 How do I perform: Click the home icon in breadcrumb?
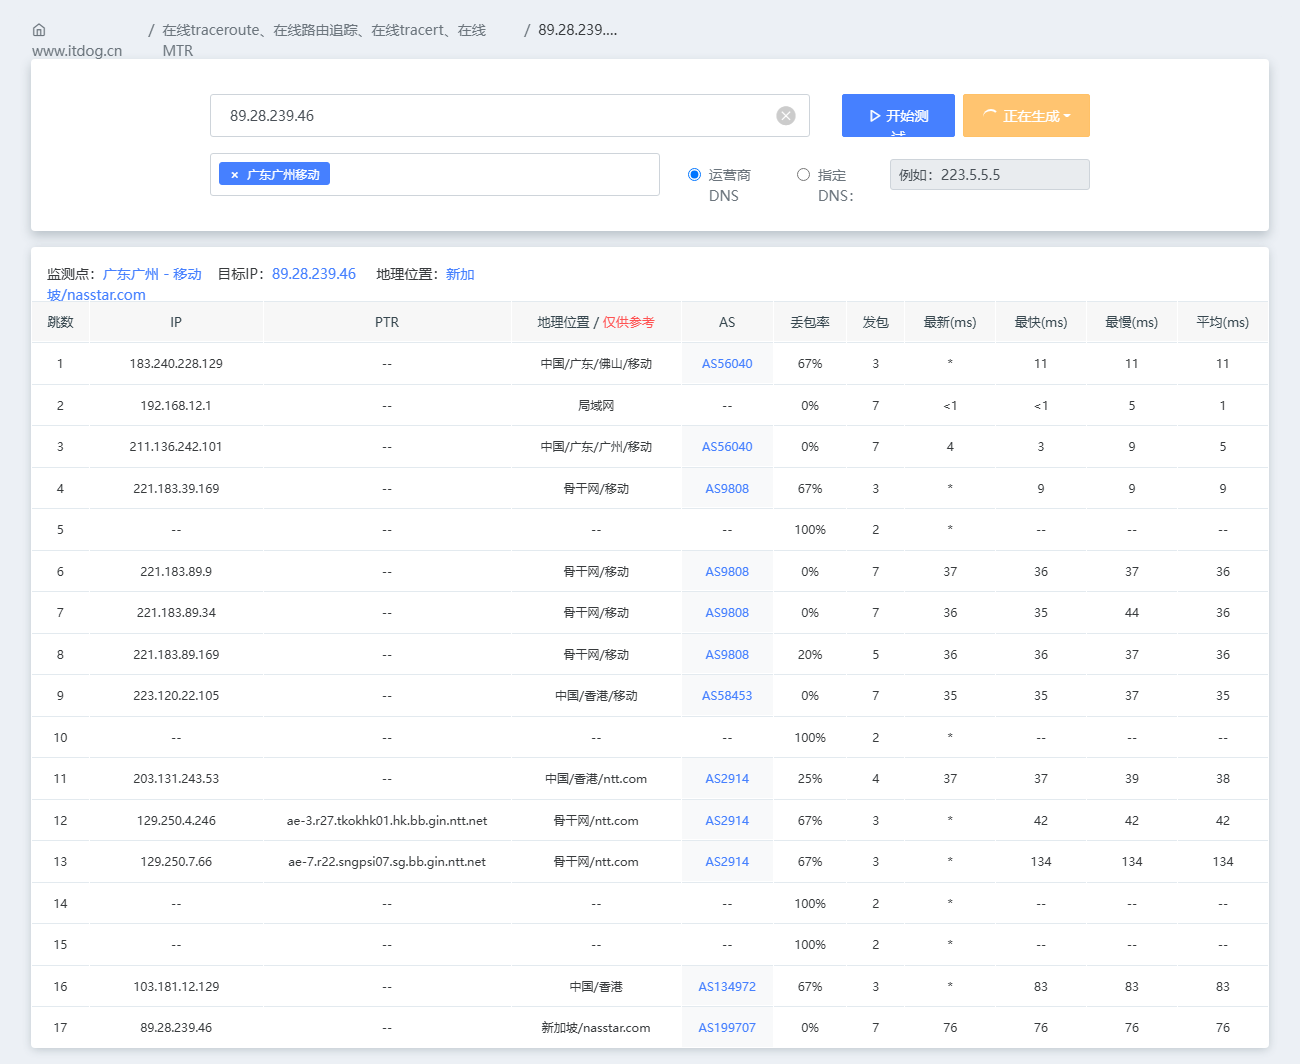click(39, 30)
